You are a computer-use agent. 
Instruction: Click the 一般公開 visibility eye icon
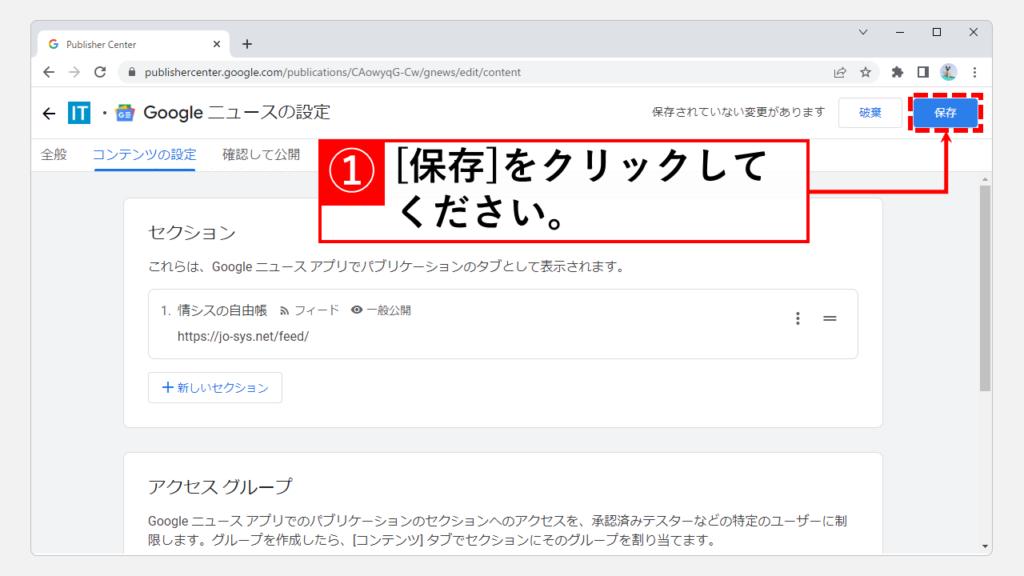point(357,311)
